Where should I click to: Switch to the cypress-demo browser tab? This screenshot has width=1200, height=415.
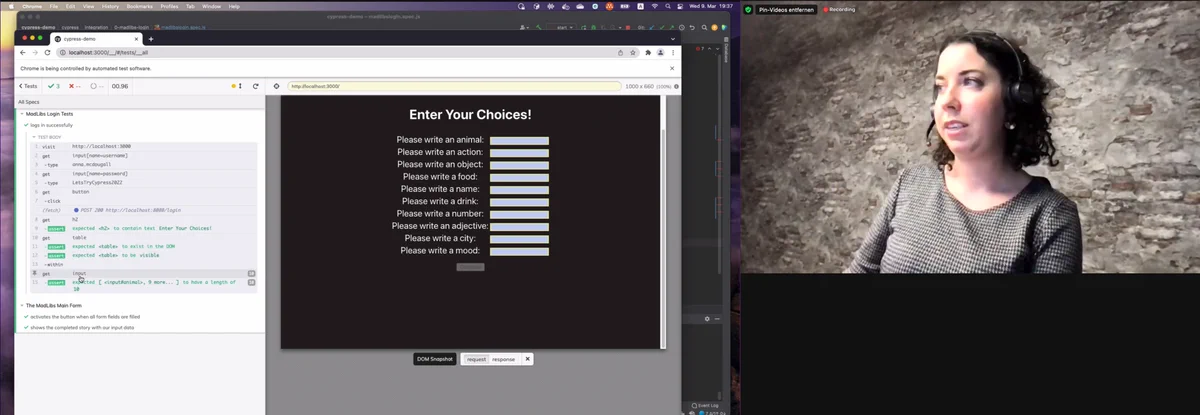tap(95, 38)
